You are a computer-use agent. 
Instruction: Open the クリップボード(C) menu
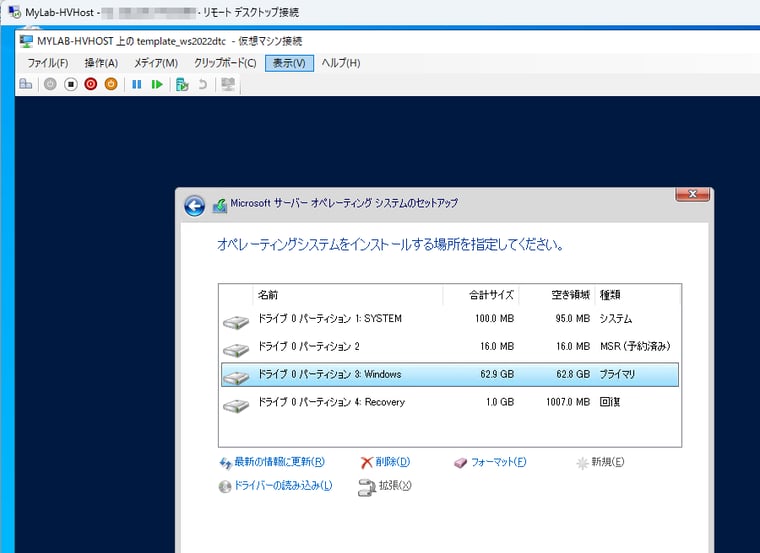[x=225, y=63]
